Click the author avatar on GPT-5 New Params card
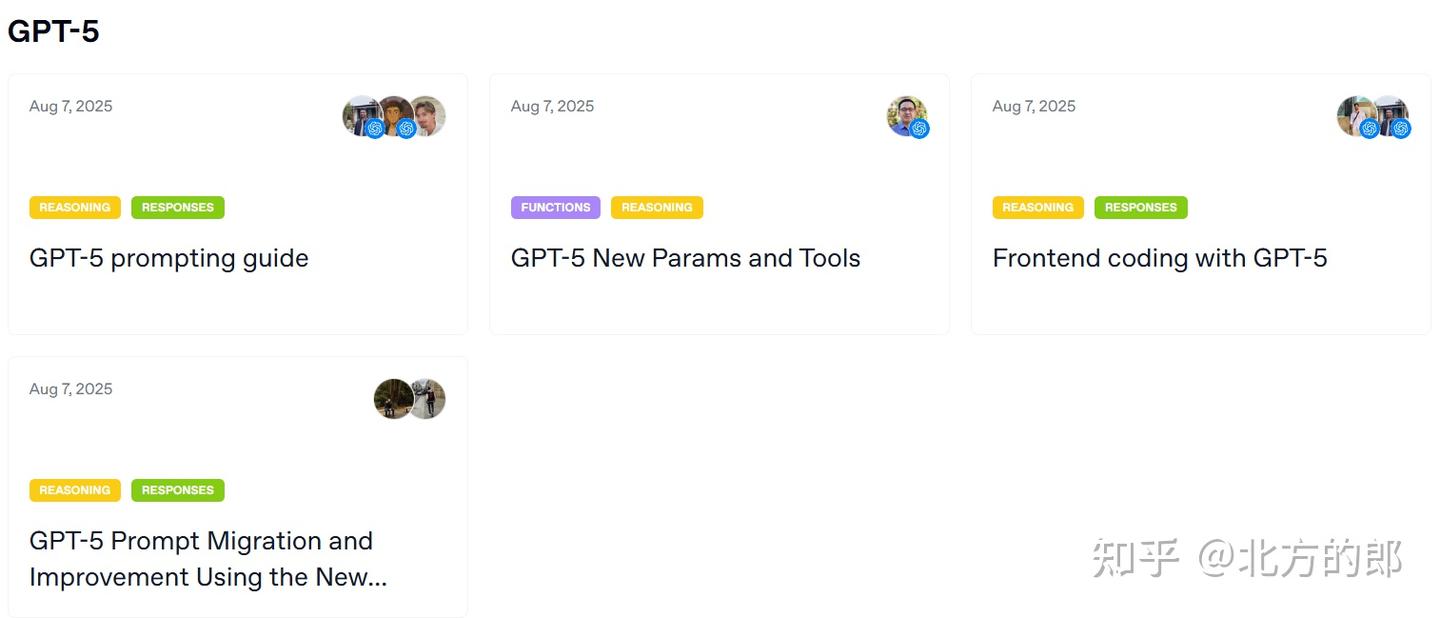The width and height of the screenshot is (1440, 618). (906, 116)
